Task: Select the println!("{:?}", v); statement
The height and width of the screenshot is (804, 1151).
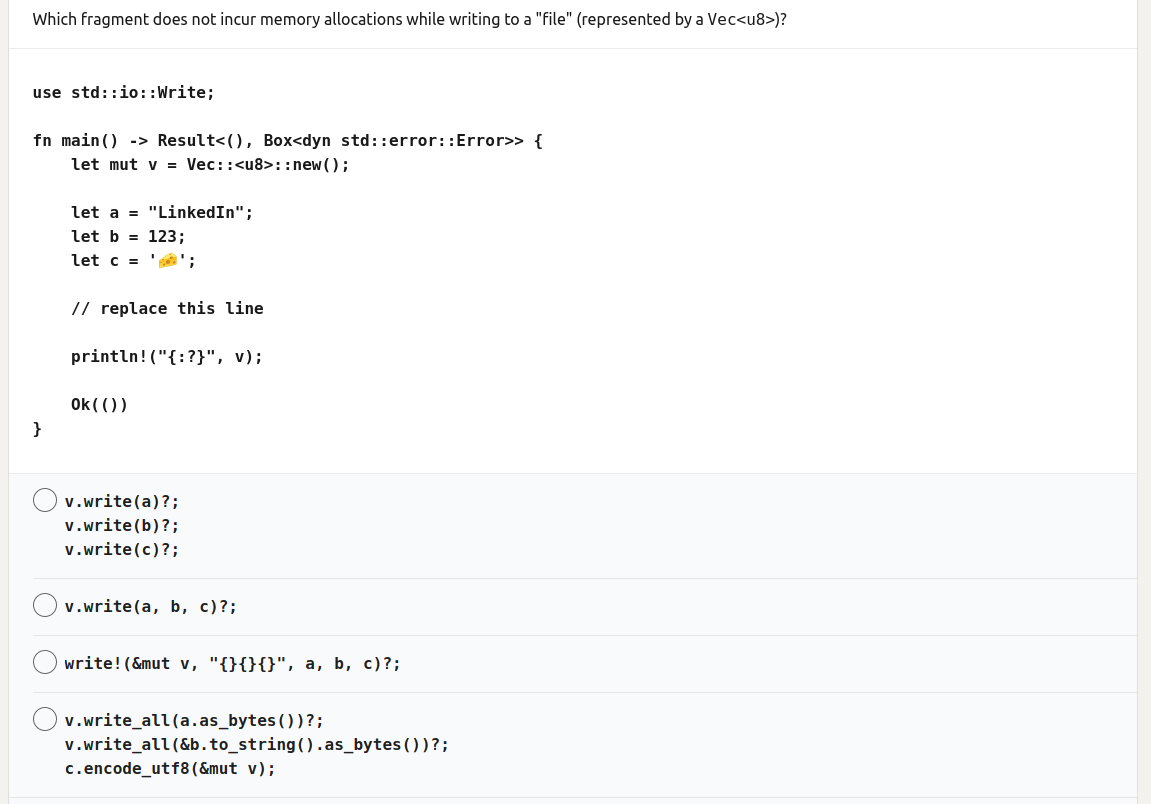Action: [166, 356]
